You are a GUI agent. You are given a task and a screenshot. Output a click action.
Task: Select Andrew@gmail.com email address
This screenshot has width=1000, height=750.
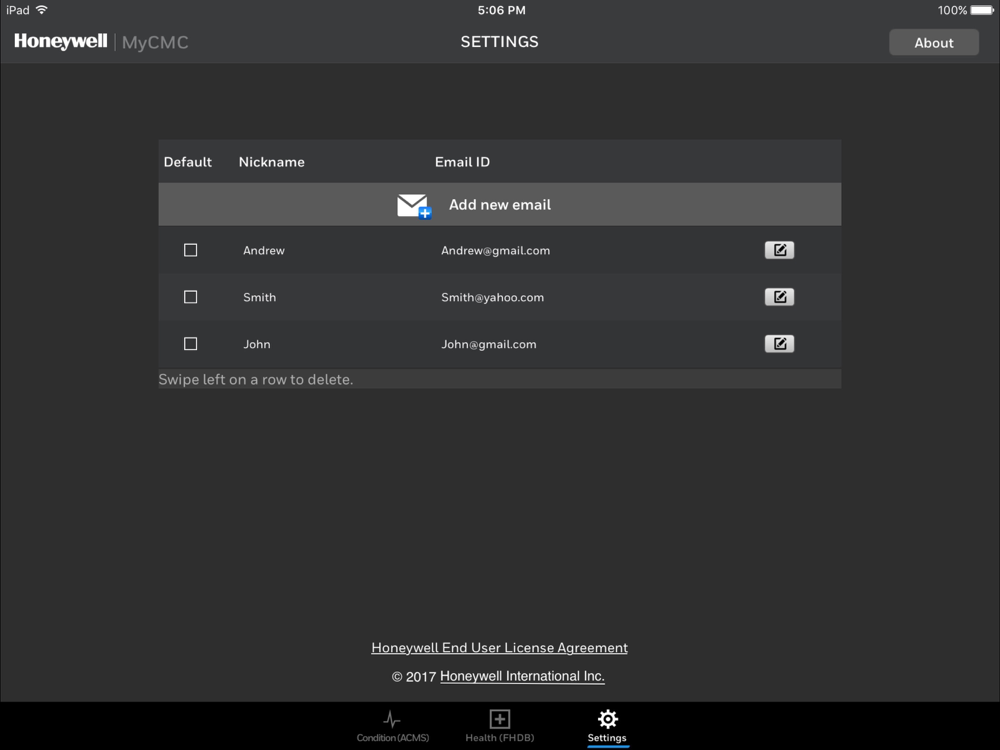(496, 251)
